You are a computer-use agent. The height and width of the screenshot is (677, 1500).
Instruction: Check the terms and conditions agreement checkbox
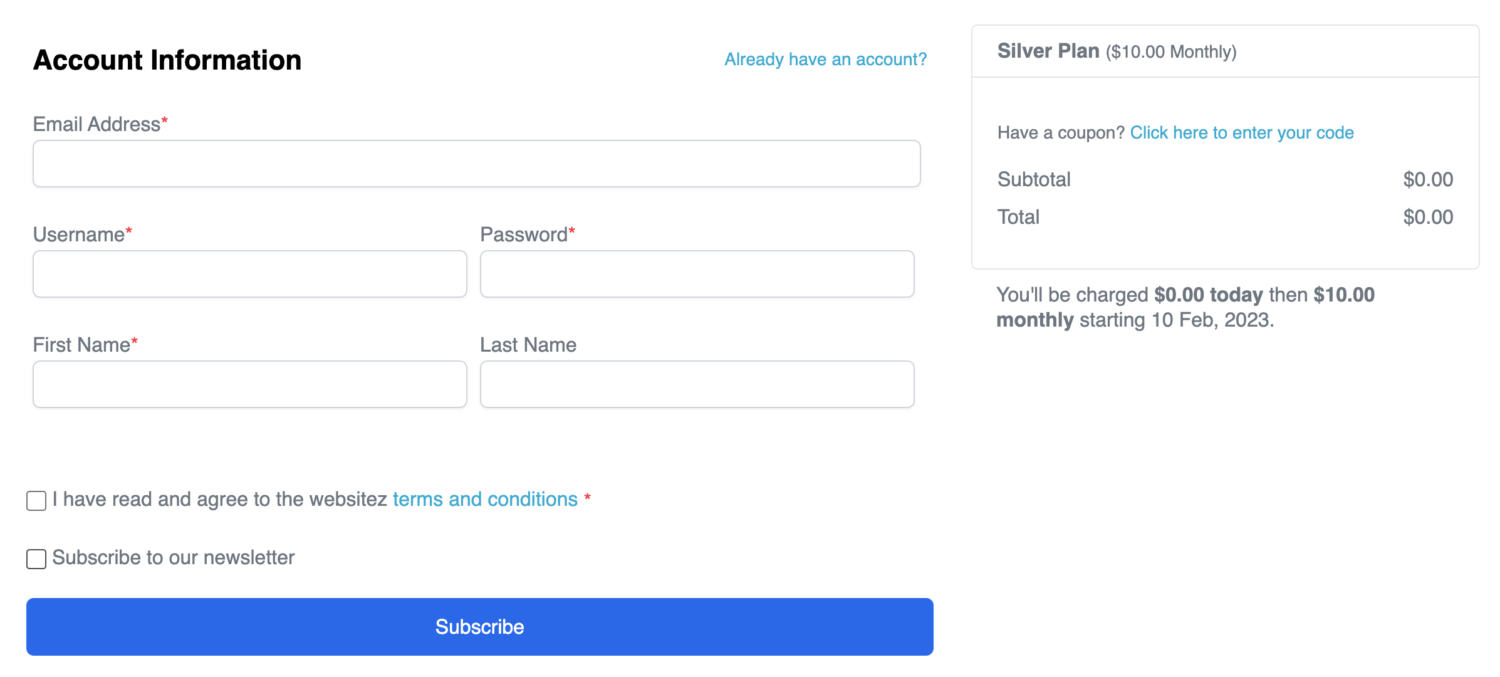[36, 500]
